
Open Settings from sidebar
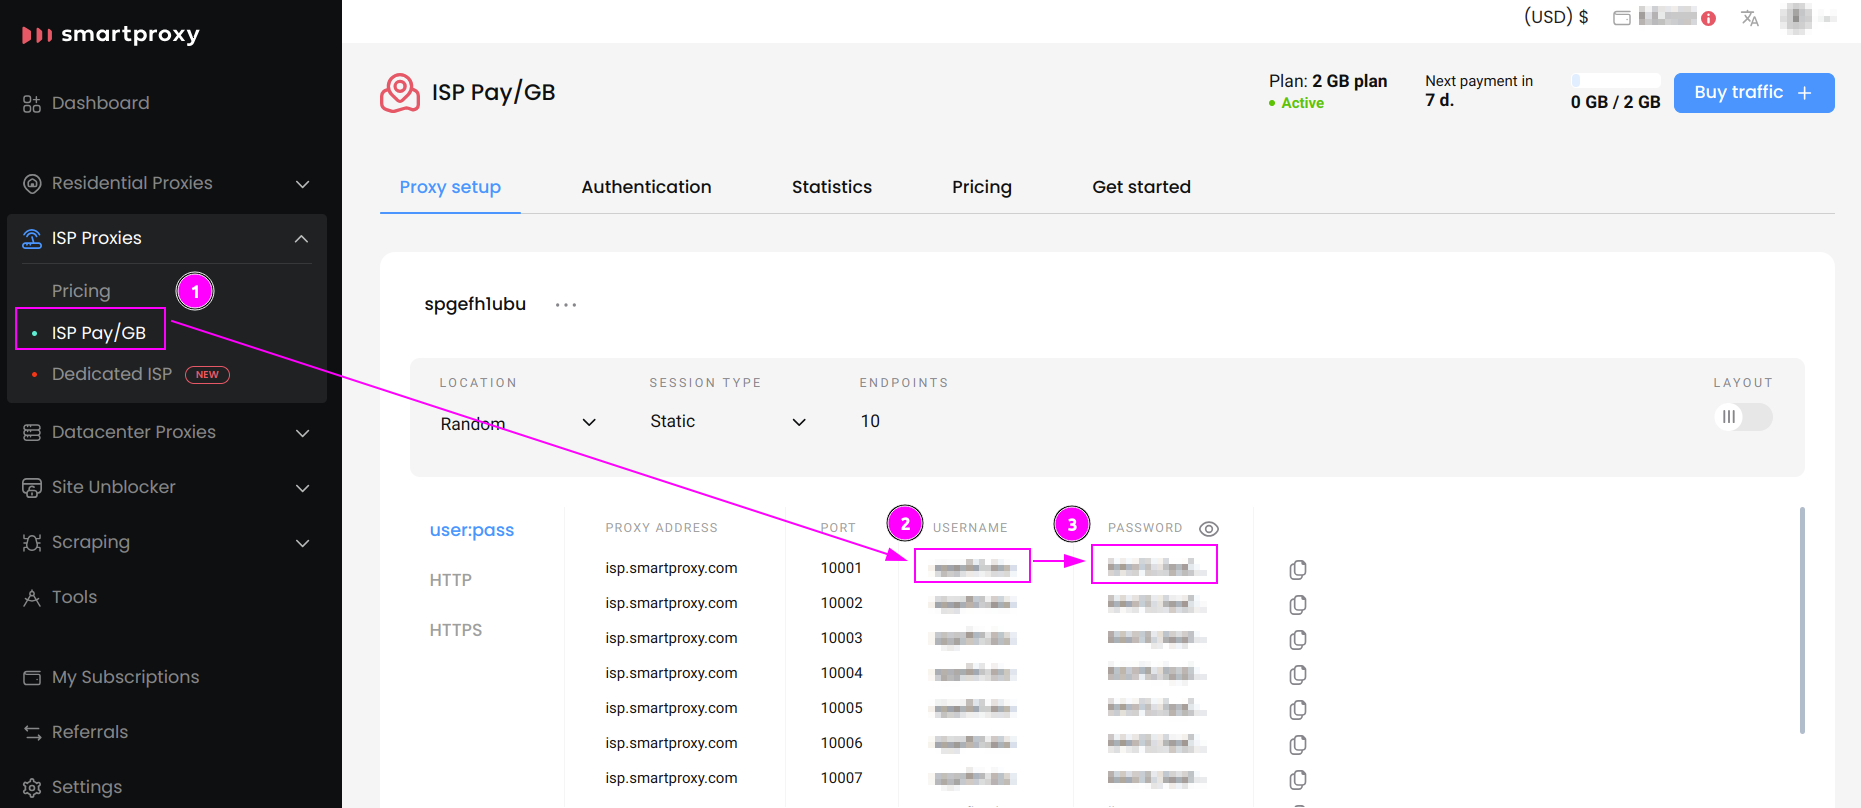click(87, 787)
